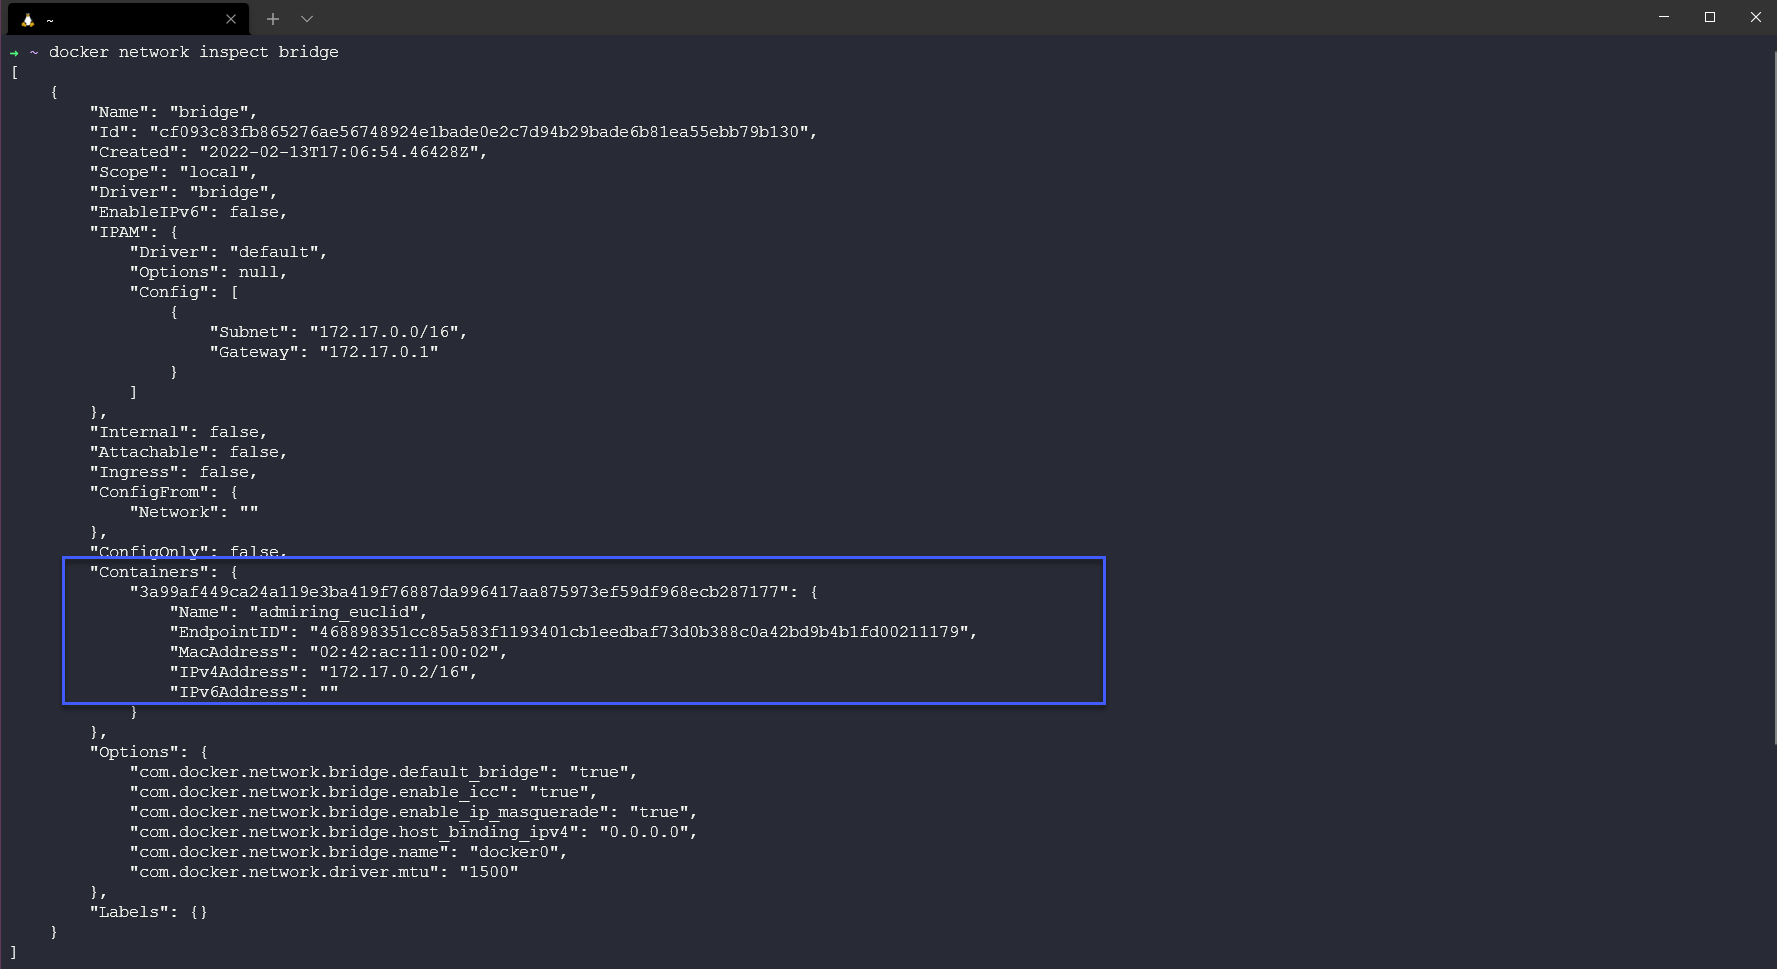Click the Linux penguin tab icon
Screen dimensions: 1777x969
28,19
